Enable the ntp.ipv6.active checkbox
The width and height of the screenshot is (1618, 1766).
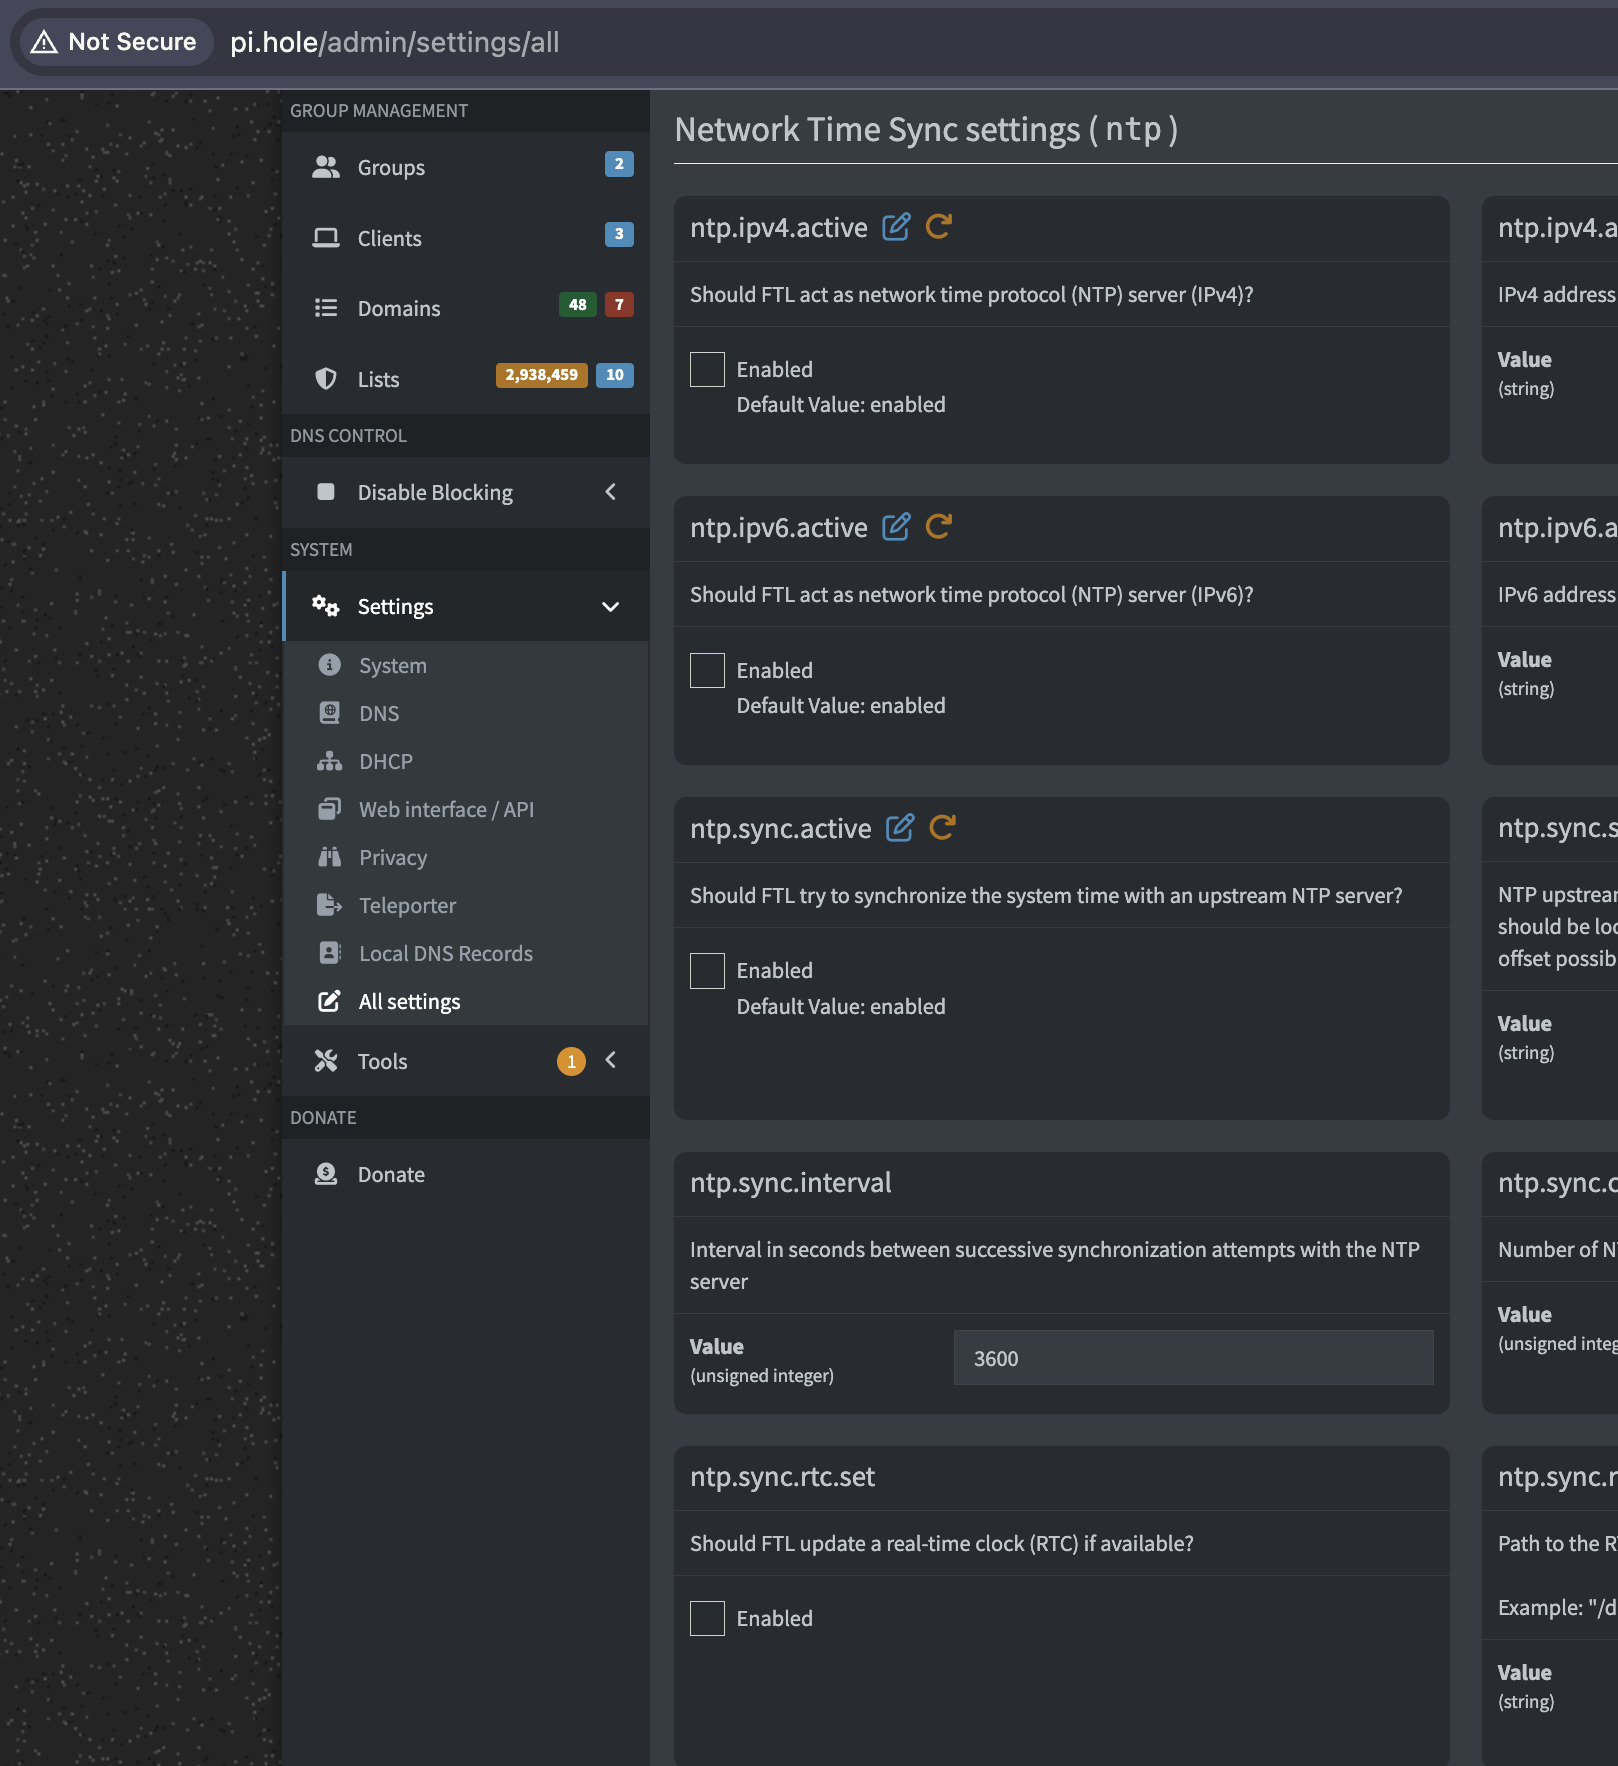point(707,670)
